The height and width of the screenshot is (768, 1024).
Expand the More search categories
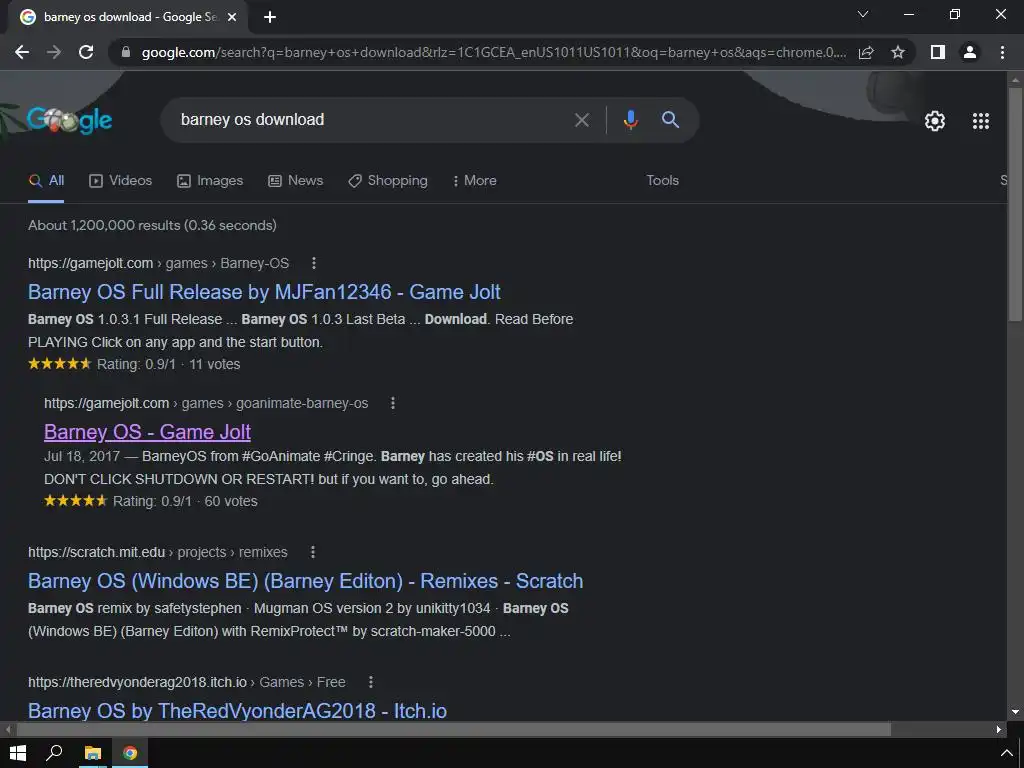(475, 180)
